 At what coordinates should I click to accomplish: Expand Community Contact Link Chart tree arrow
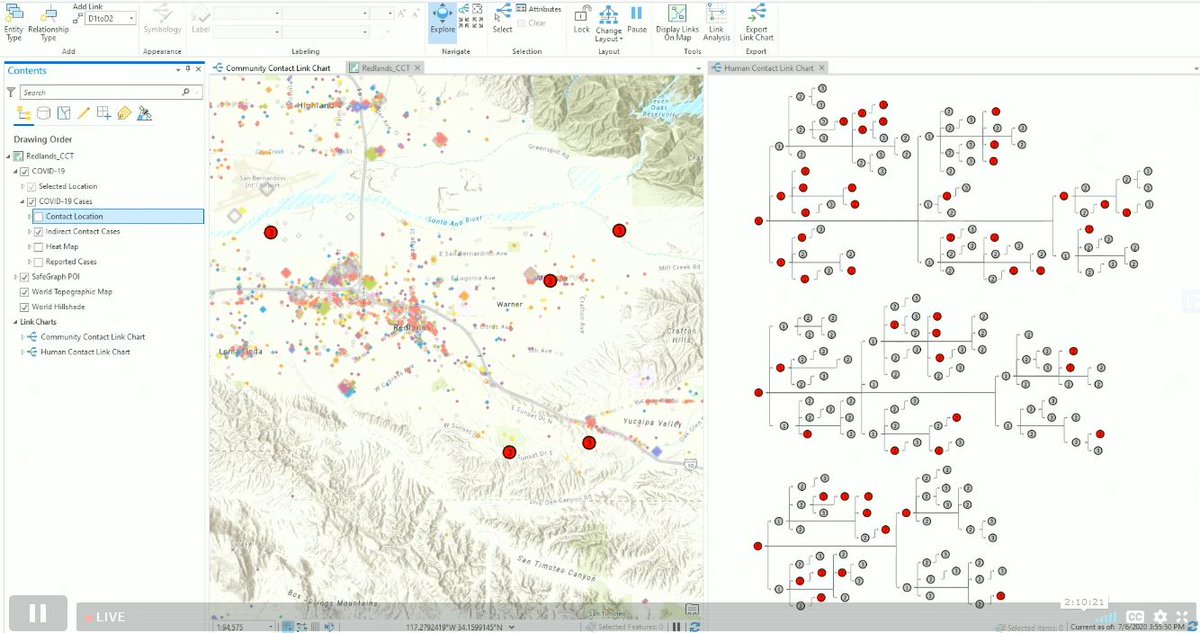(x=22, y=337)
